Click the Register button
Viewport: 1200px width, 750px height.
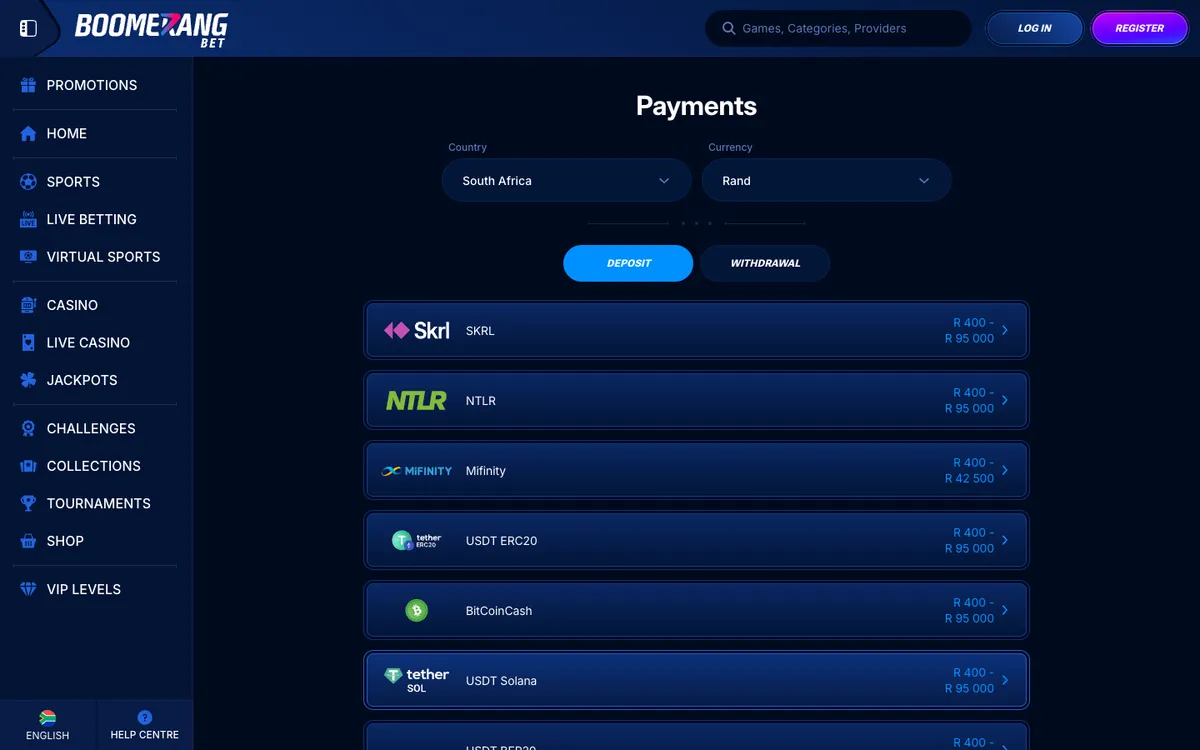pos(1139,28)
